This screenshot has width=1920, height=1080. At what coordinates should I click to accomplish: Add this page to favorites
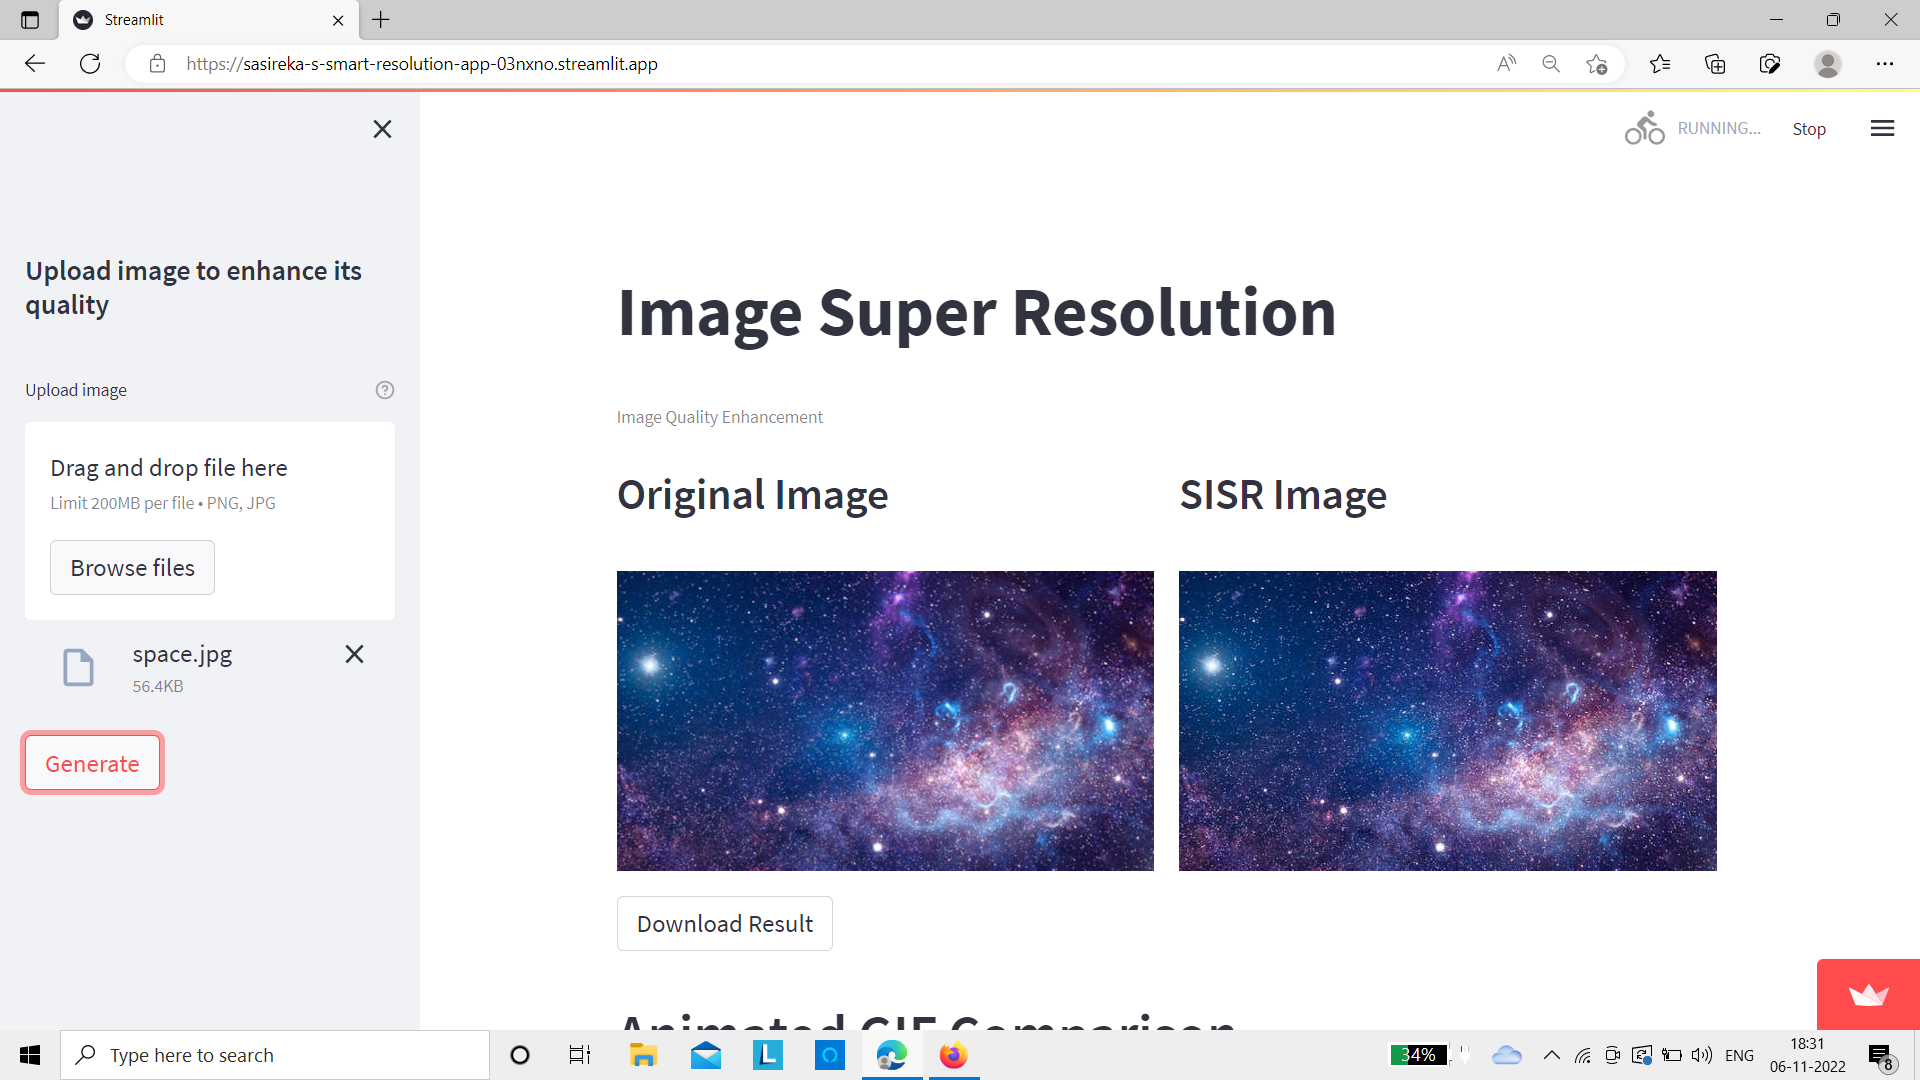click(1596, 64)
